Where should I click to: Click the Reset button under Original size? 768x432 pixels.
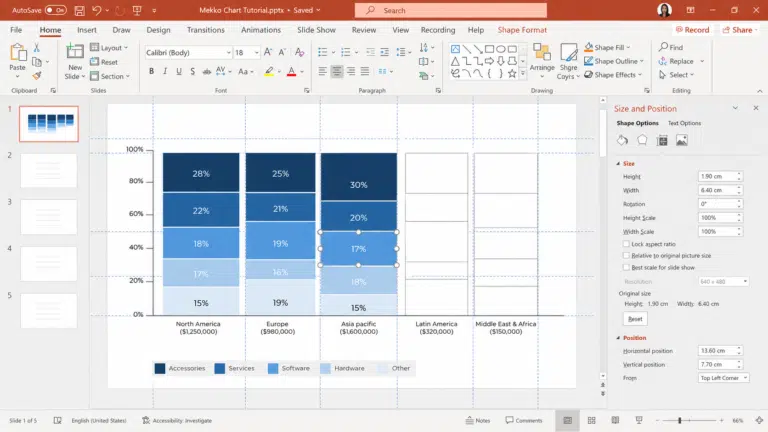pyautogui.click(x=635, y=319)
